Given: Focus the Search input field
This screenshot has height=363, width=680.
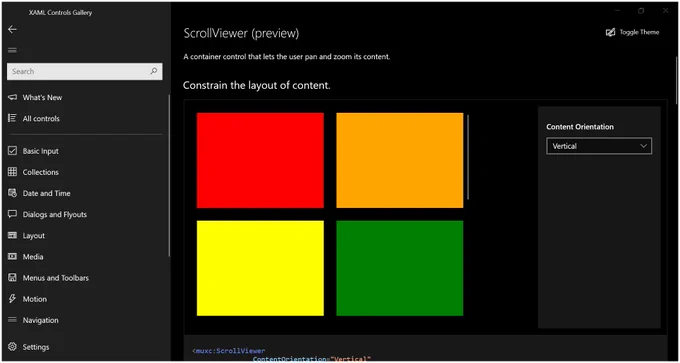Looking at the screenshot, I should click(85, 72).
